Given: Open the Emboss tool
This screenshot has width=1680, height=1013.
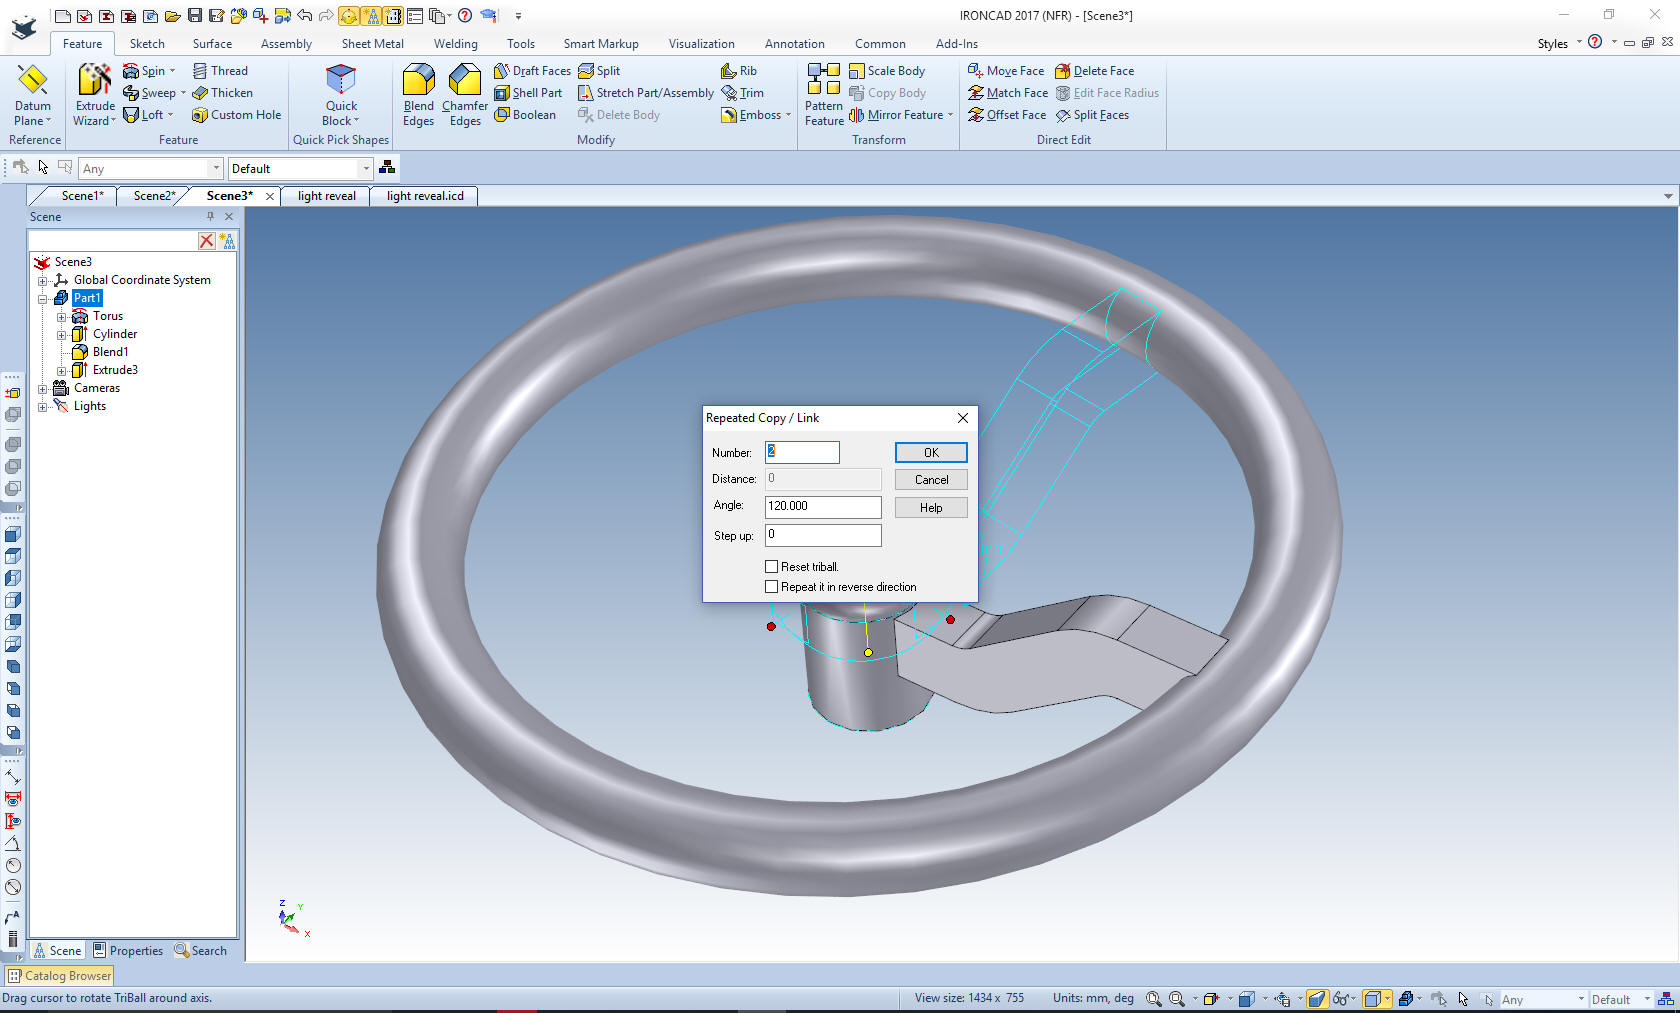Looking at the screenshot, I should coord(756,115).
